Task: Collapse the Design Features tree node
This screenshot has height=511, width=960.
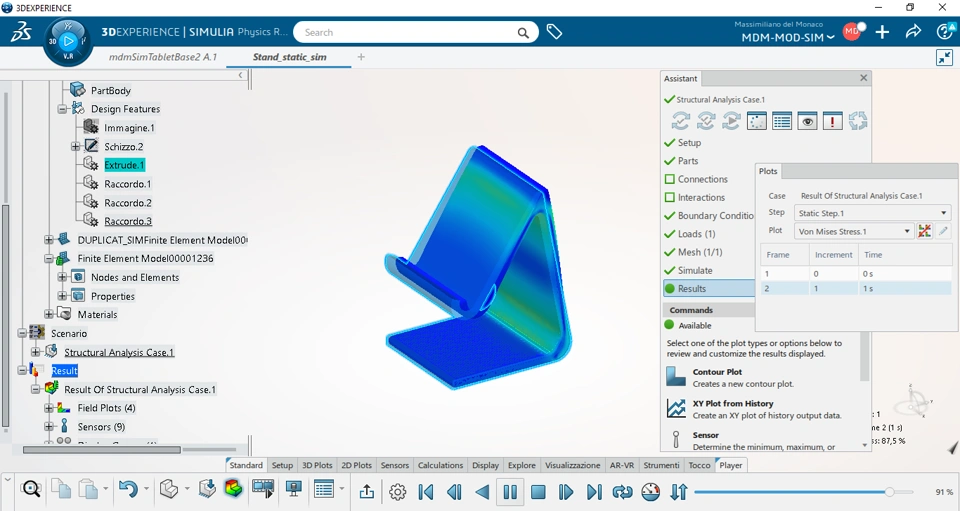Action: 62,109
